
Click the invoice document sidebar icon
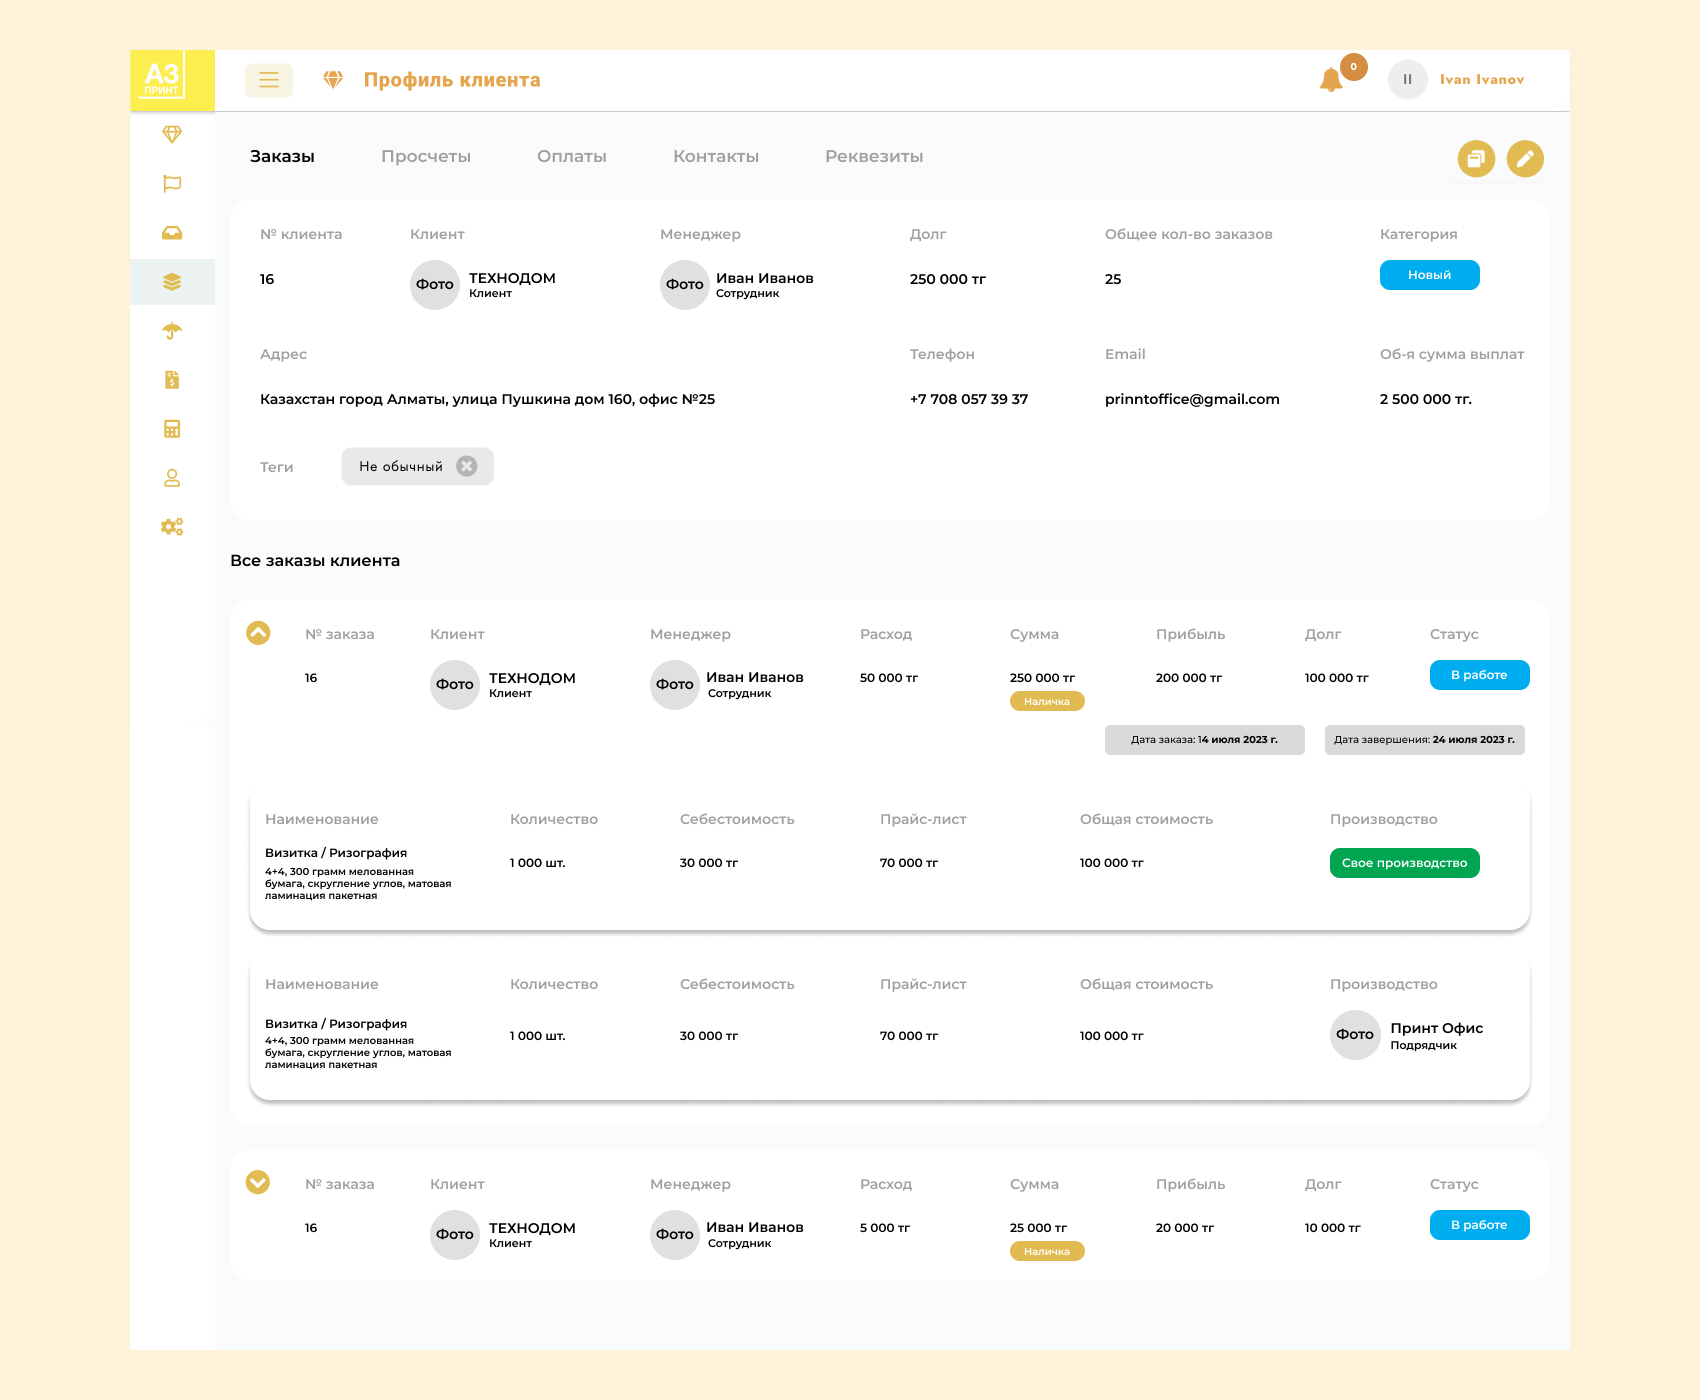click(x=172, y=380)
